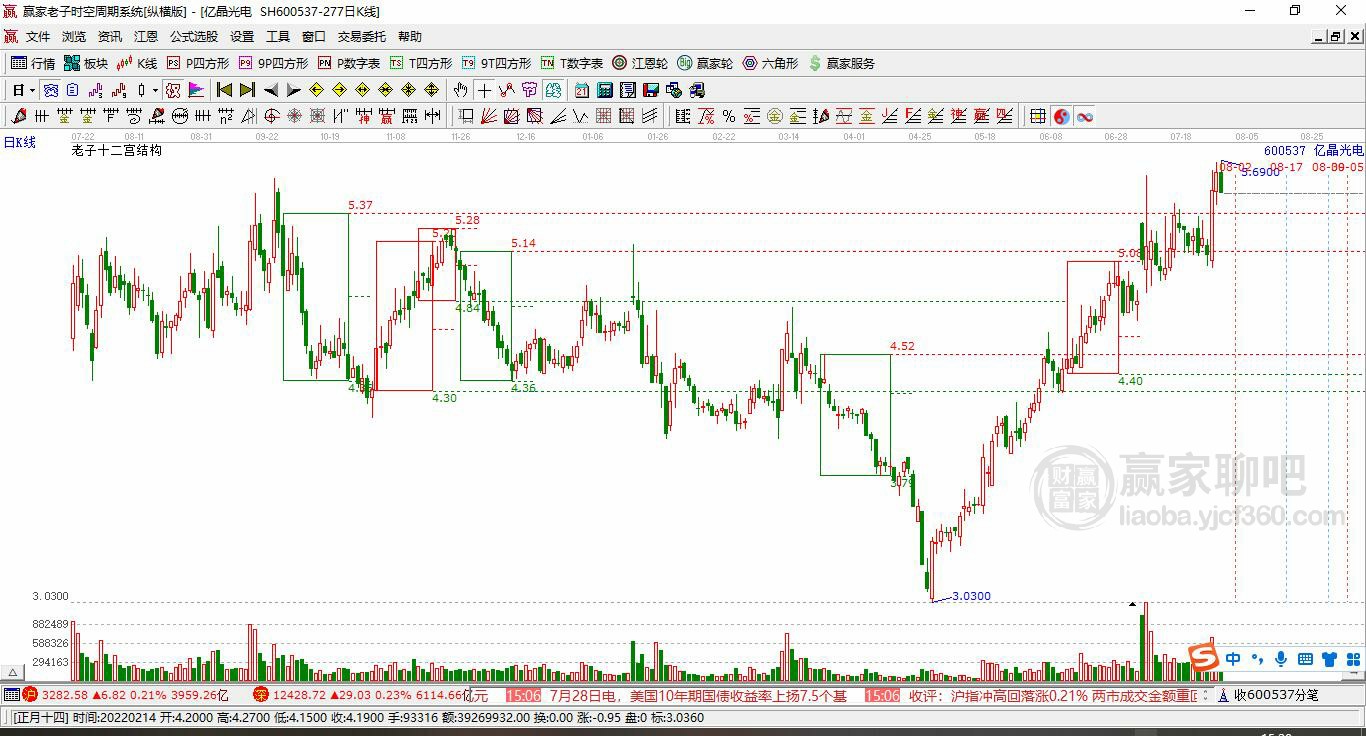1366x736 pixels.
Task: Open the 9T四方形 tool
Action: tap(496, 63)
